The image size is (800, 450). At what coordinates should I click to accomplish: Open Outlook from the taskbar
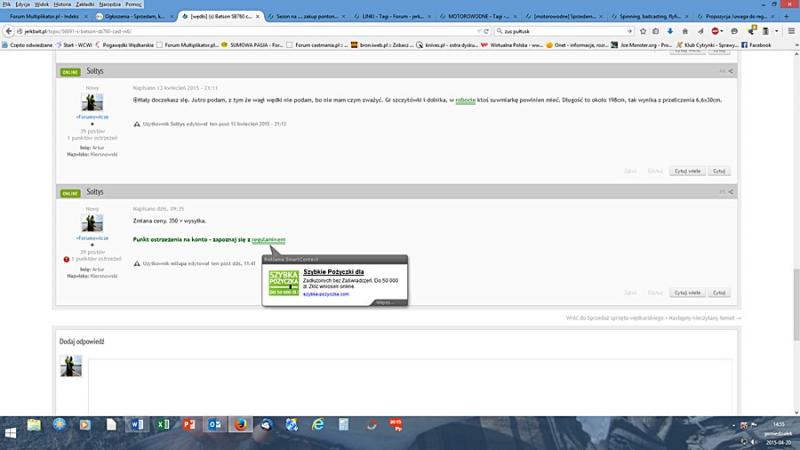click(214, 426)
